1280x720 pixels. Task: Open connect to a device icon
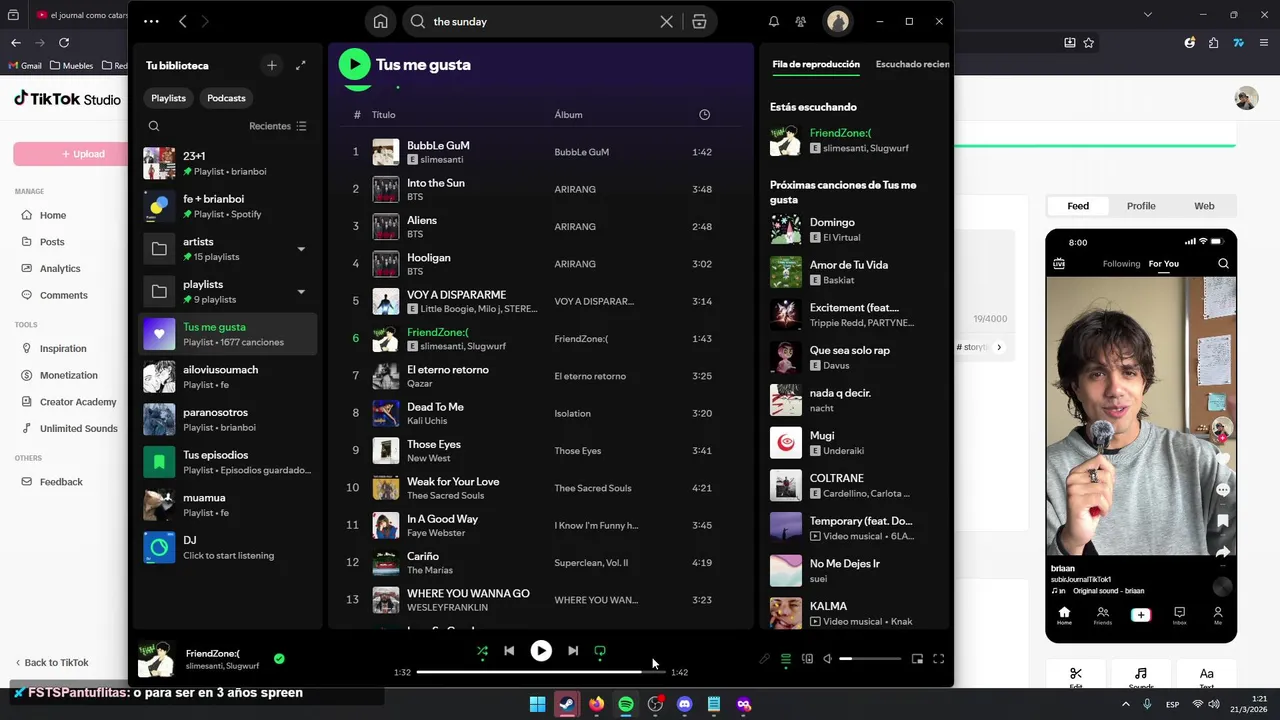coord(807,659)
